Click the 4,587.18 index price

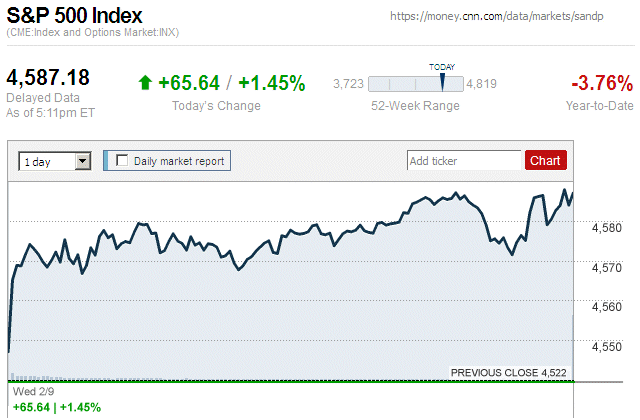coord(49,77)
